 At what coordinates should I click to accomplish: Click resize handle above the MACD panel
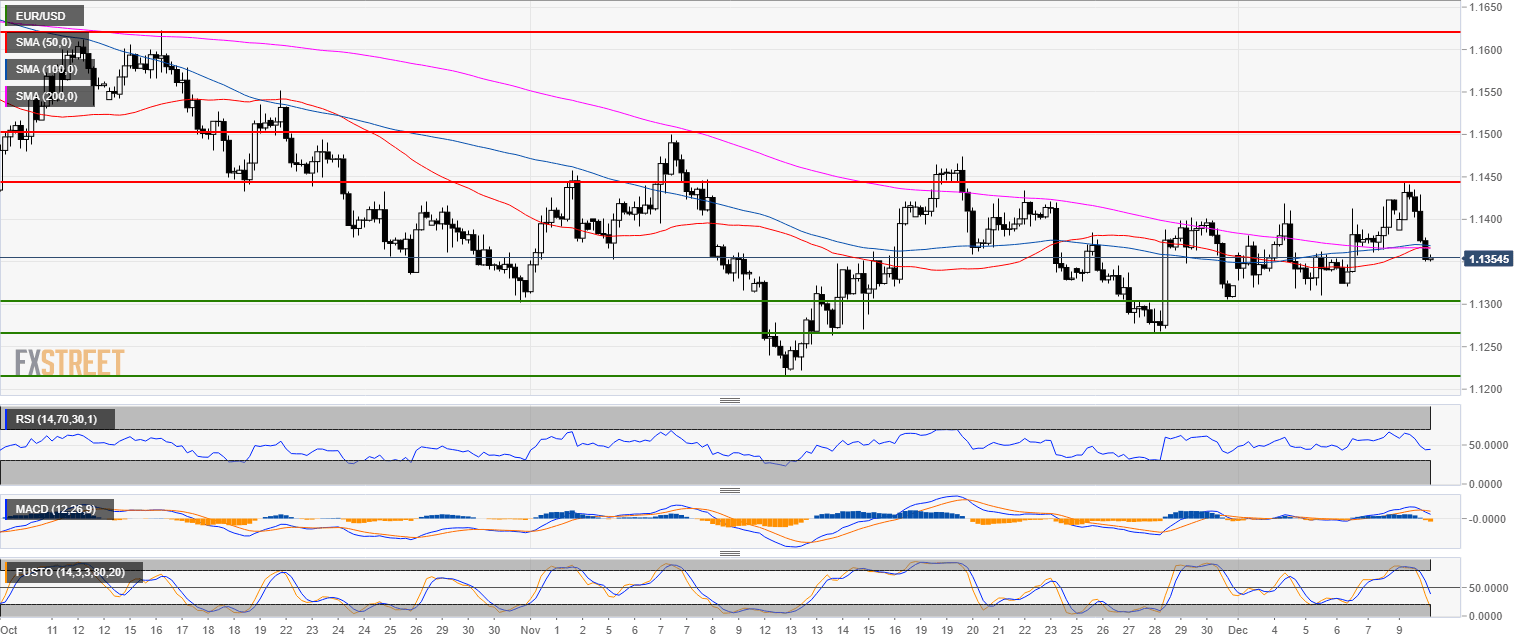[729, 490]
